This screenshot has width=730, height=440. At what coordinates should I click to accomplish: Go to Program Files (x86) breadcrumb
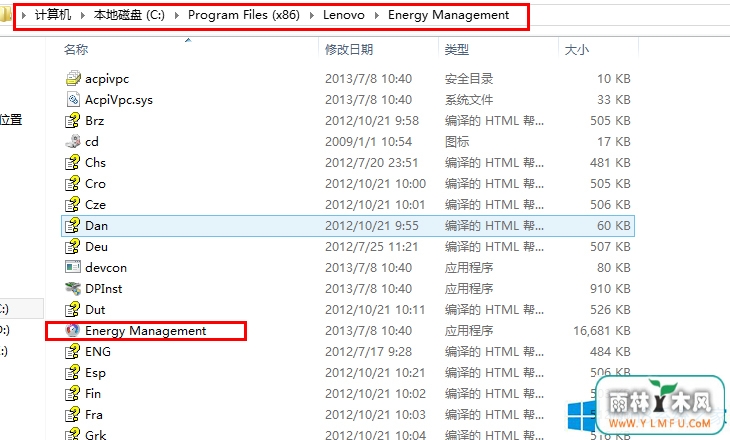coord(244,15)
